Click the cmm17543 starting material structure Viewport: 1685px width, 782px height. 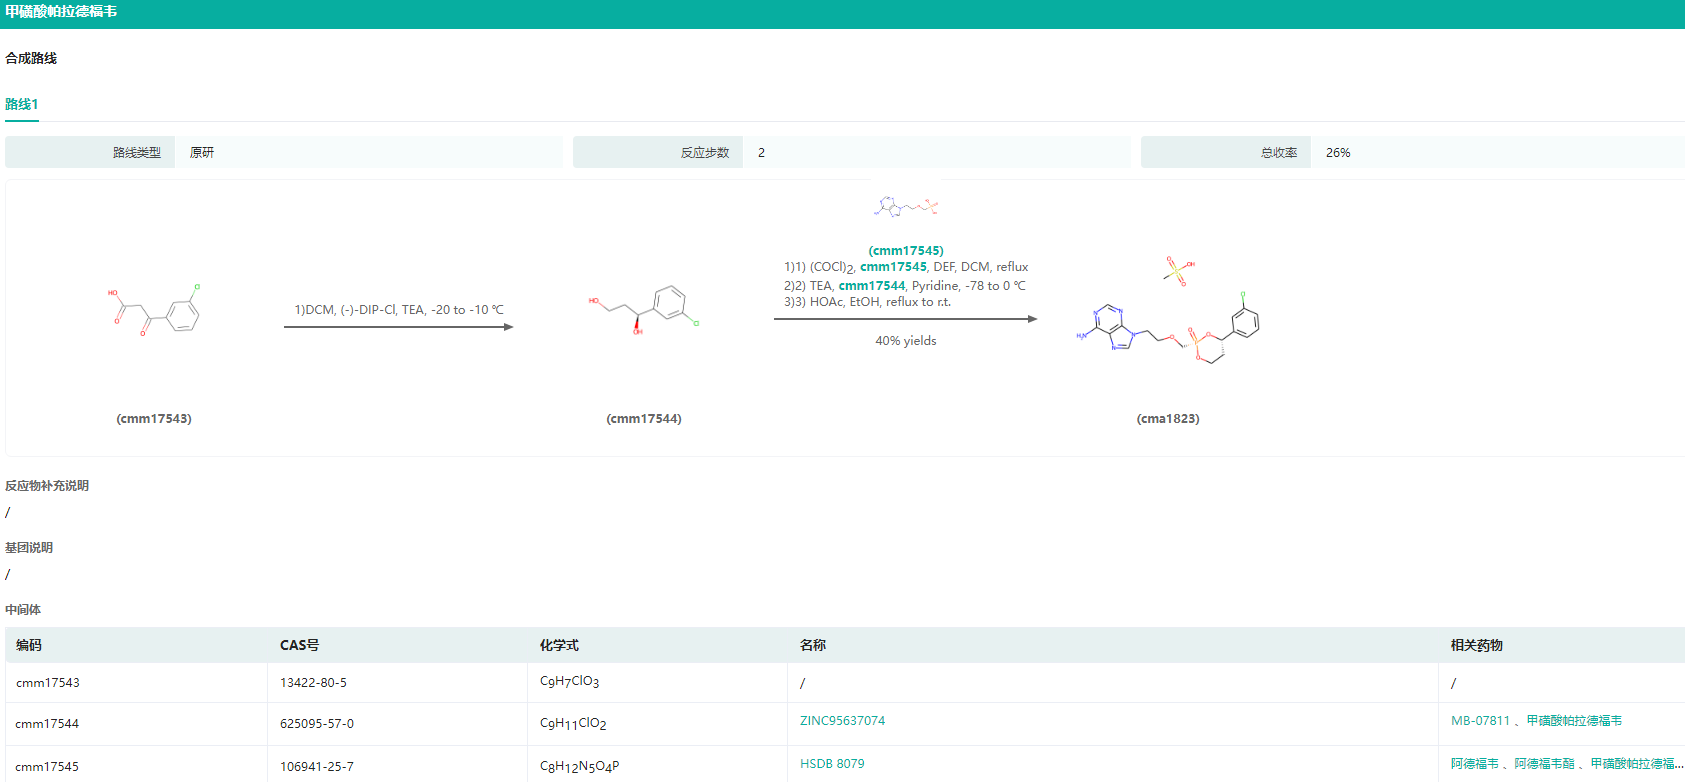[154, 310]
